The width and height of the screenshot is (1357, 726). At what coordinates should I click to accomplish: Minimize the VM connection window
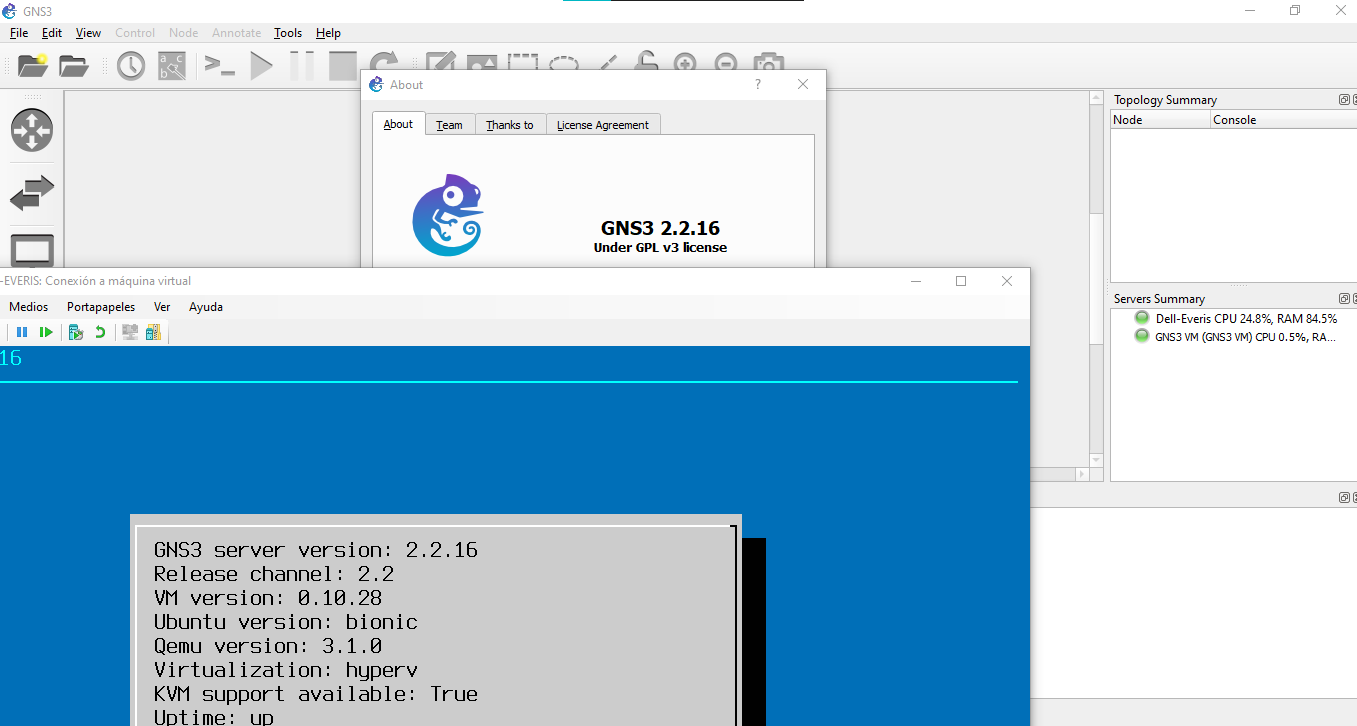pos(915,281)
